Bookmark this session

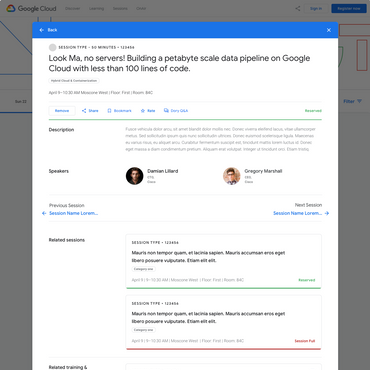pos(119,111)
